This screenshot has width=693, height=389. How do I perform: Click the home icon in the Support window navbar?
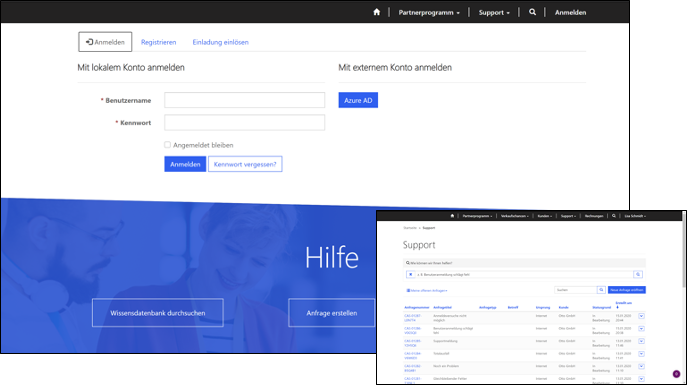(x=452, y=216)
